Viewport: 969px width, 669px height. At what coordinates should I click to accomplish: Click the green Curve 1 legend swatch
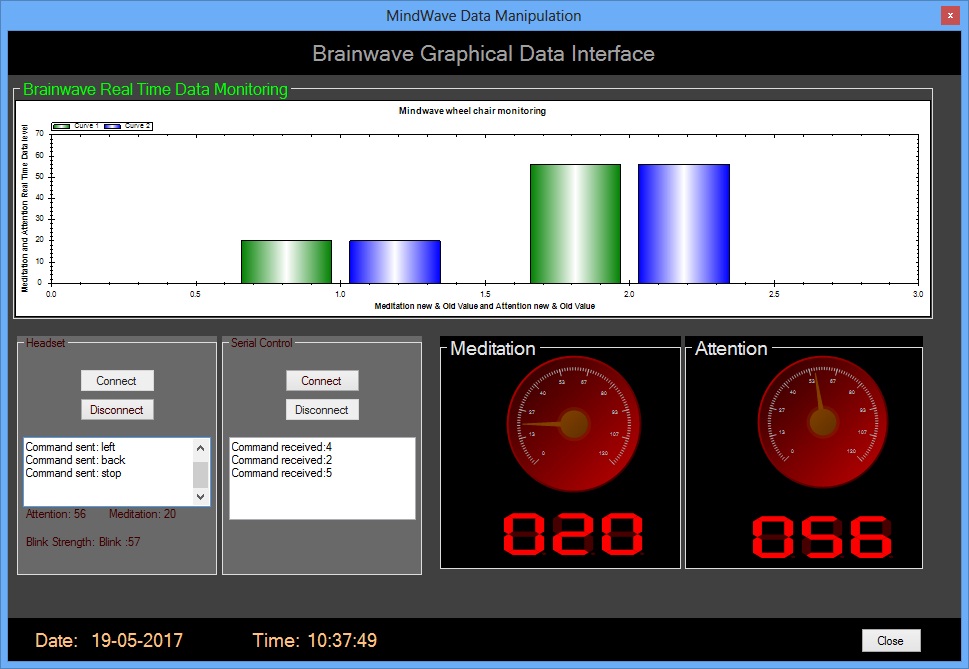pos(60,126)
